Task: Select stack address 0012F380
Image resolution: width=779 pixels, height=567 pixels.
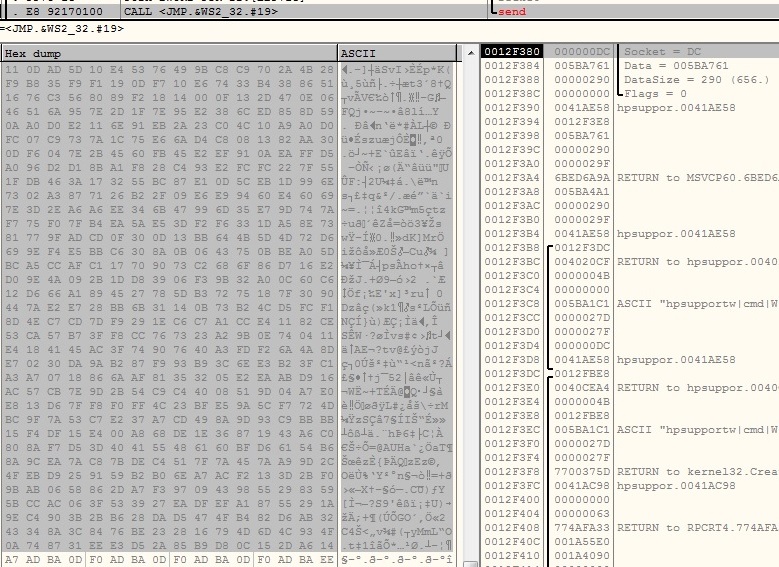Action: pyautogui.click(x=512, y=52)
